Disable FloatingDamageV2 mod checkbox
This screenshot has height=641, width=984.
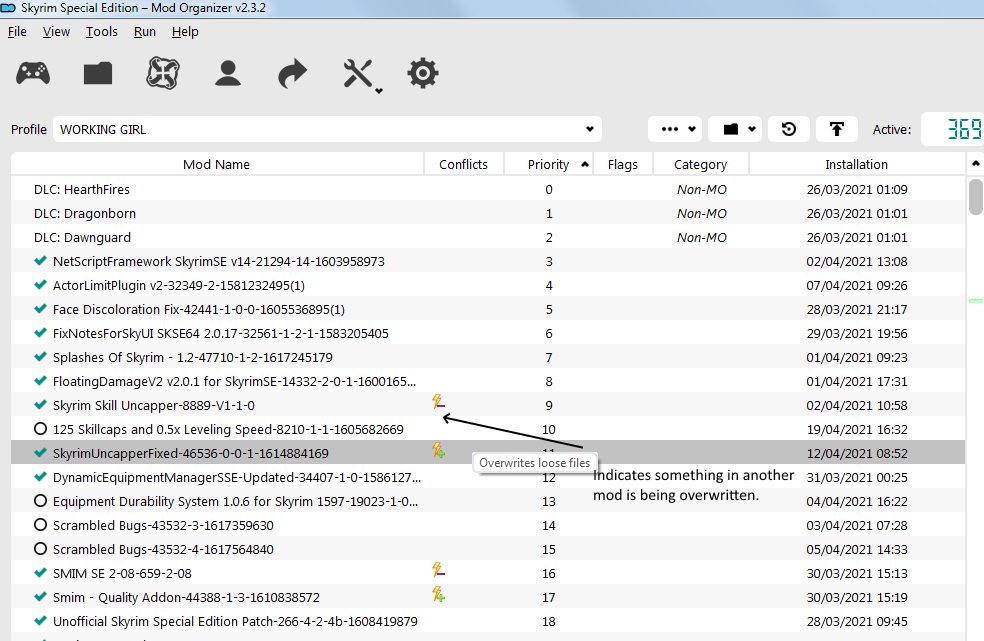click(41, 381)
